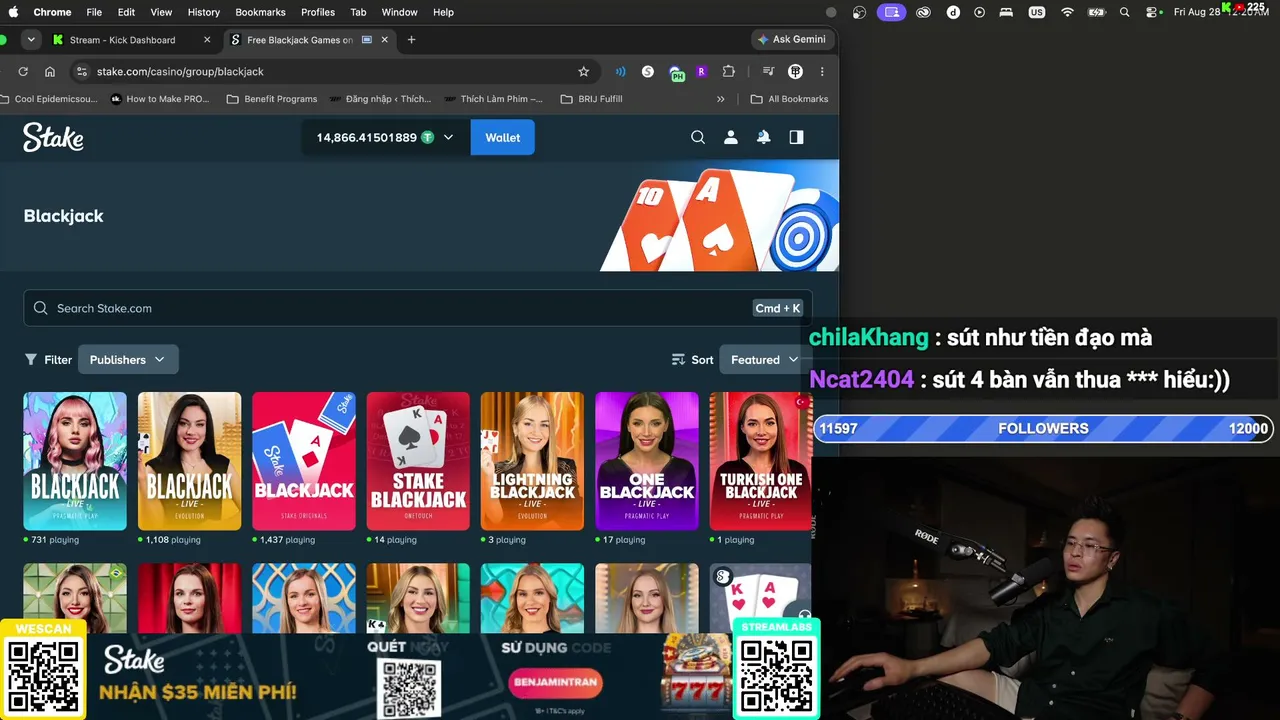Open Wi-Fi status in the menu bar

click(x=1067, y=12)
